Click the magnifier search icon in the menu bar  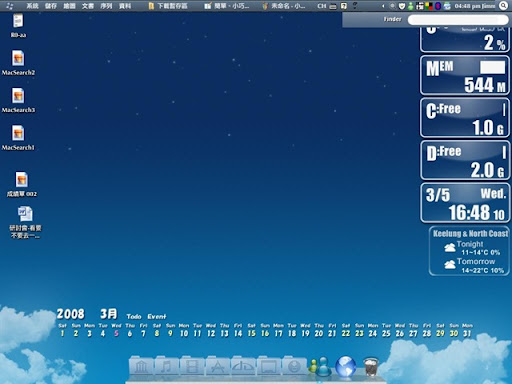[x=503, y=6]
